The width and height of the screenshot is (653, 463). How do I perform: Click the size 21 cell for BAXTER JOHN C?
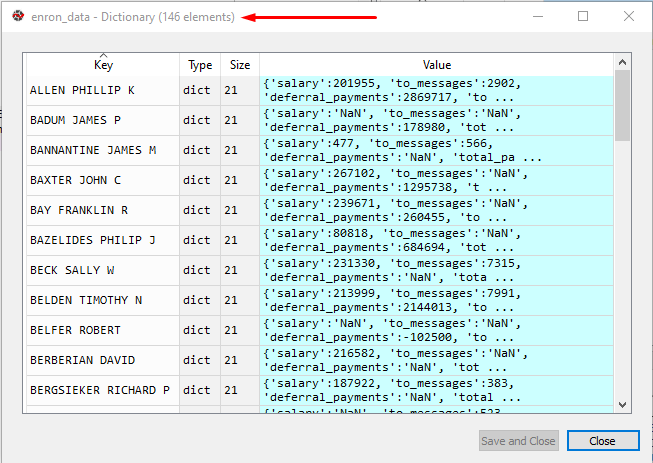[x=240, y=180]
